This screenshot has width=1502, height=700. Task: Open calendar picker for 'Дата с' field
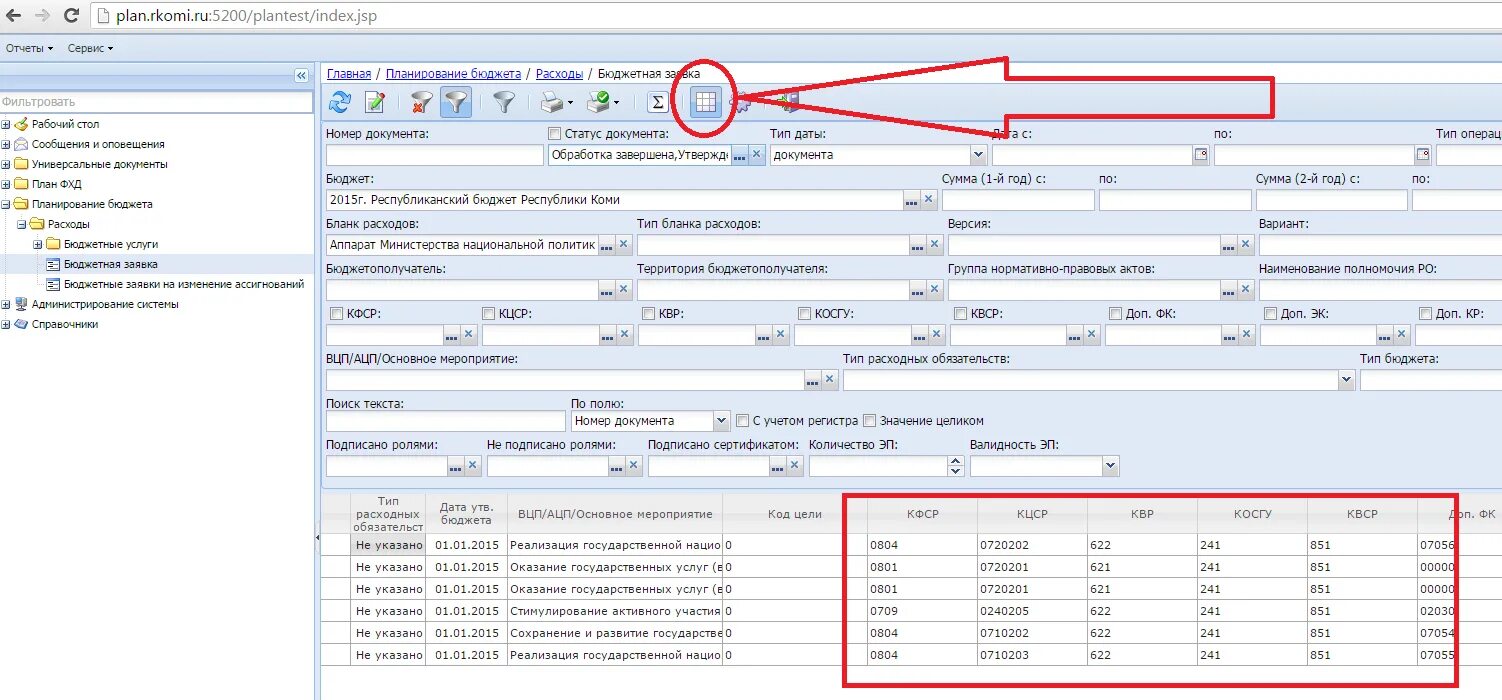coord(1201,154)
